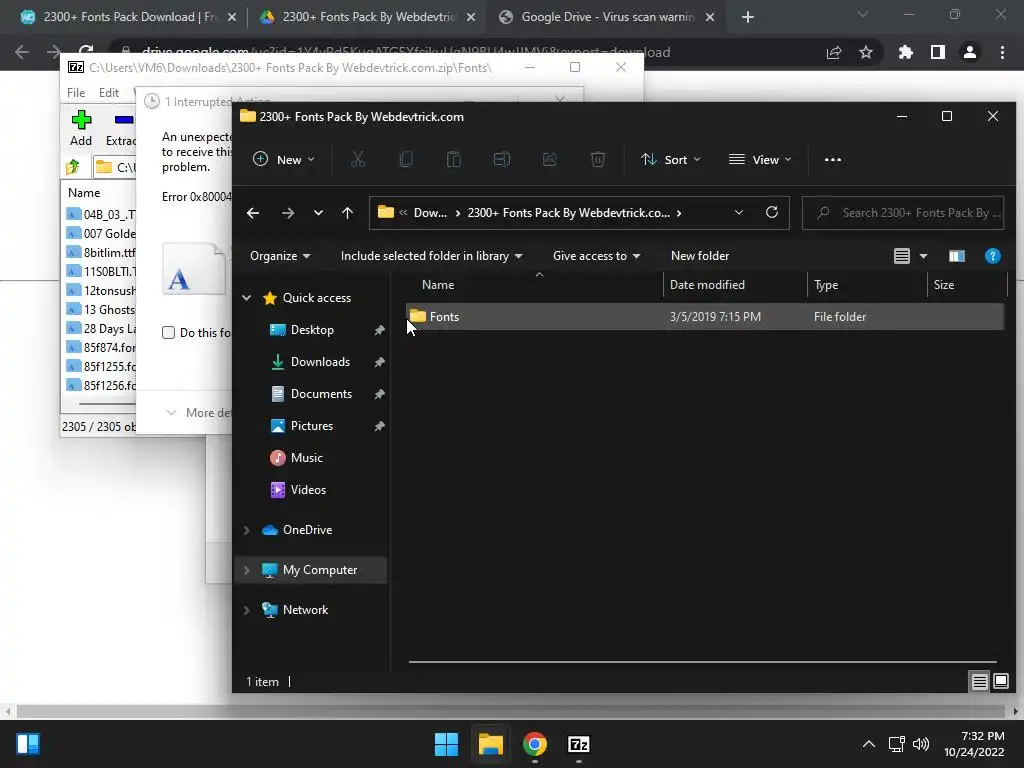Click Chrome extensions puzzle icon

(905, 52)
